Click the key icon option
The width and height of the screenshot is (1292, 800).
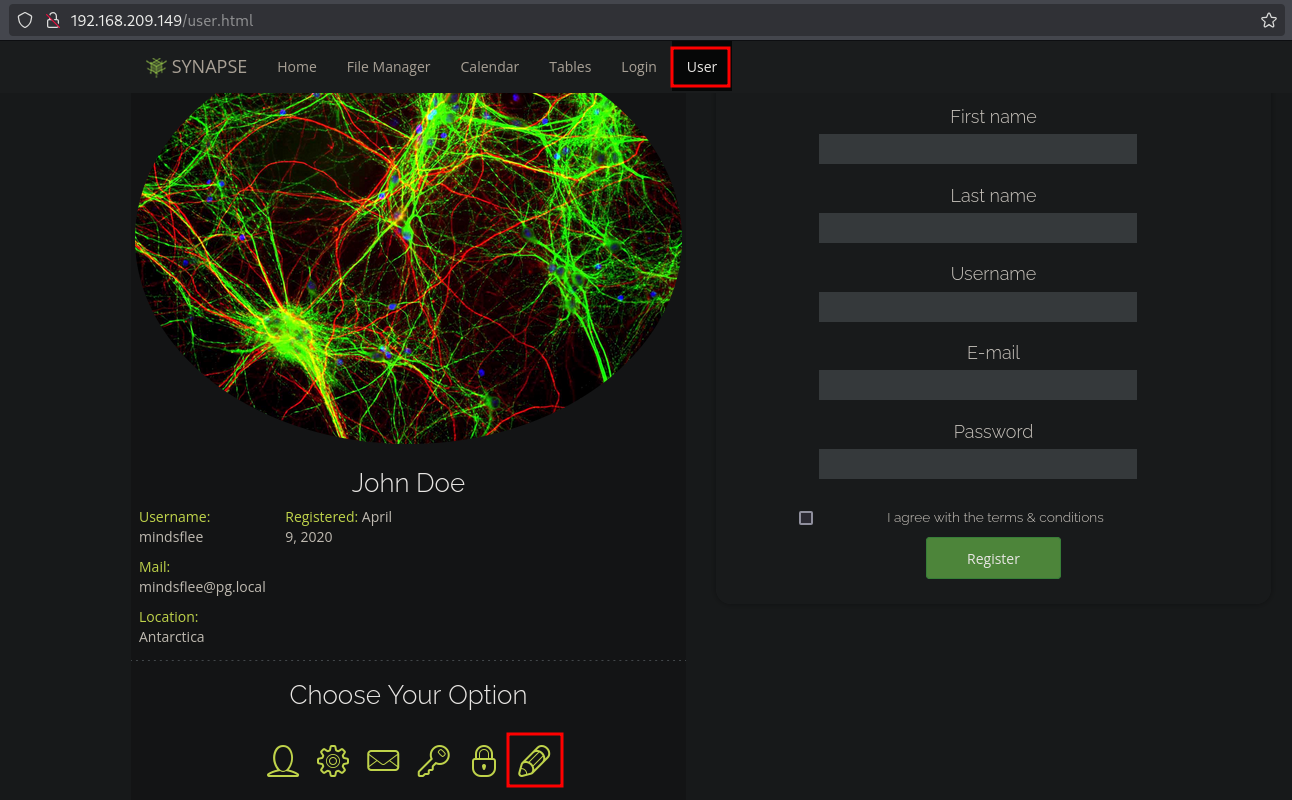(433, 761)
